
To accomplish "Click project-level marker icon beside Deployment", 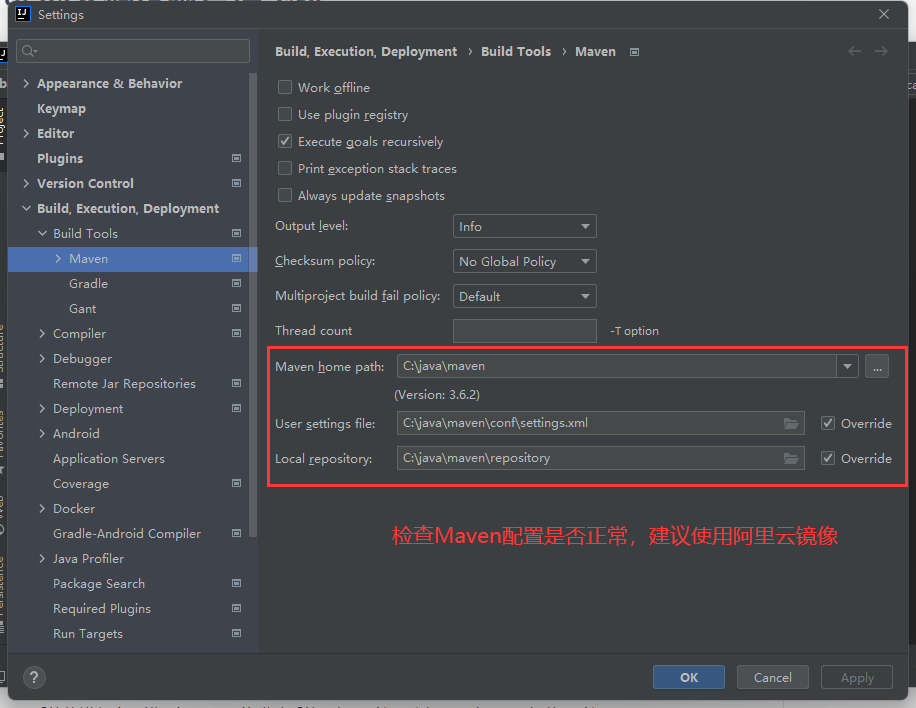I will tap(237, 408).
